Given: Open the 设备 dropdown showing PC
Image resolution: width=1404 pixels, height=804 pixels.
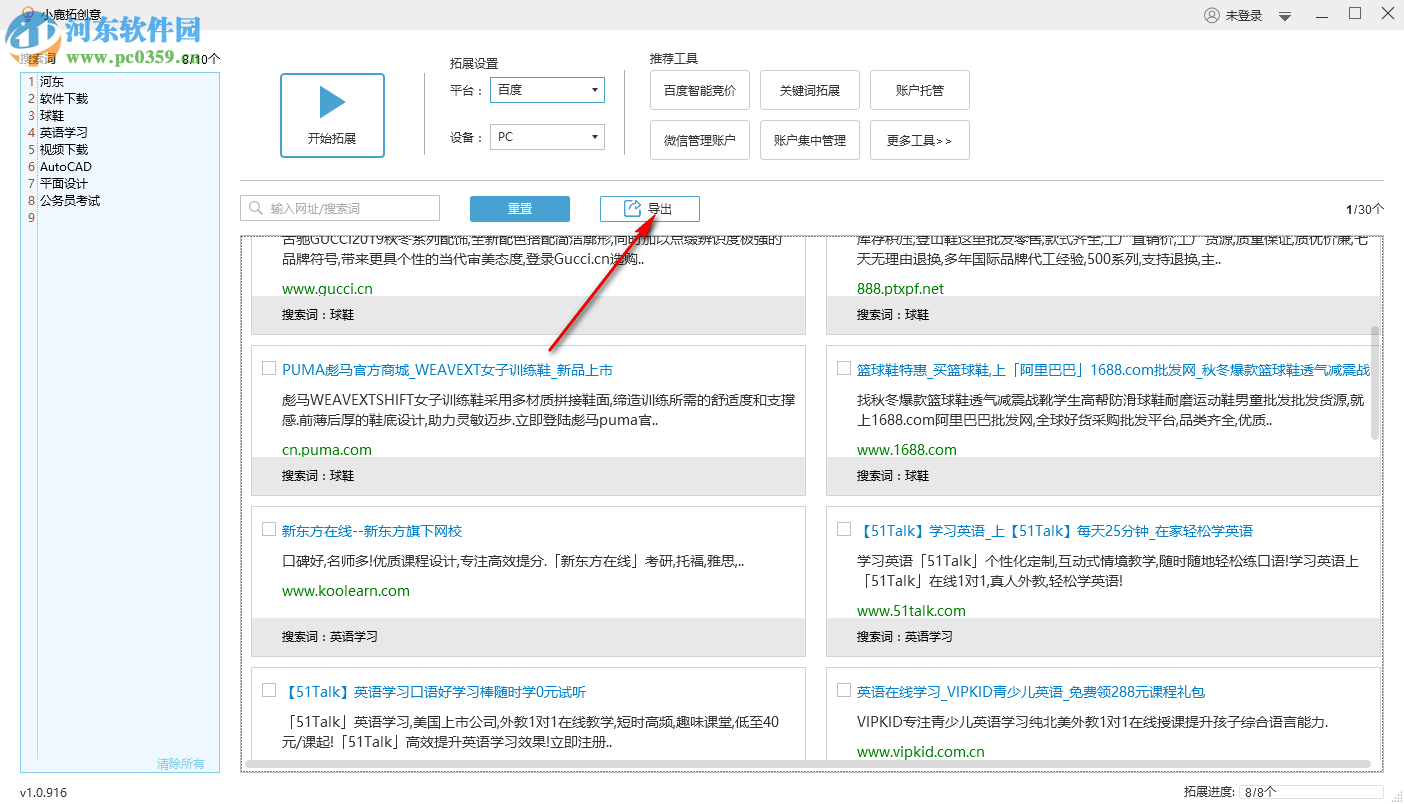Looking at the screenshot, I should coord(547,137).
